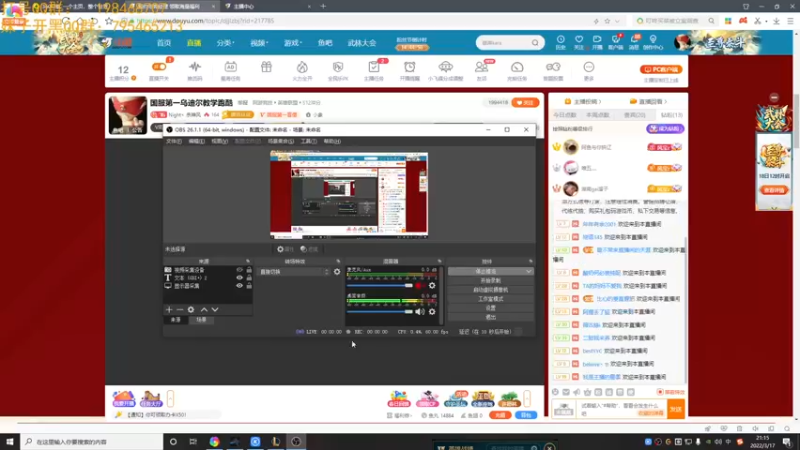Open OBS 编辑(E) menu

click(x=196, y=141)
